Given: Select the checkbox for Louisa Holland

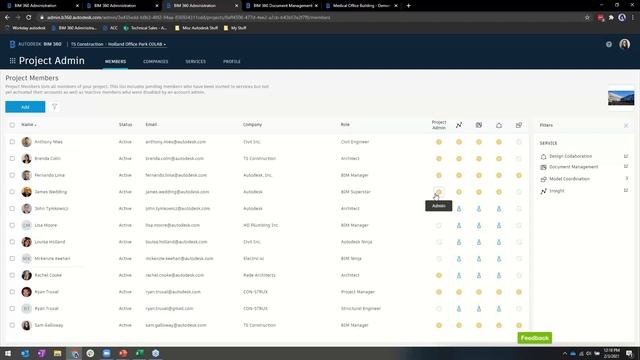Looking at the screenshot, I should pyautogui.click(x=12, y=242).
